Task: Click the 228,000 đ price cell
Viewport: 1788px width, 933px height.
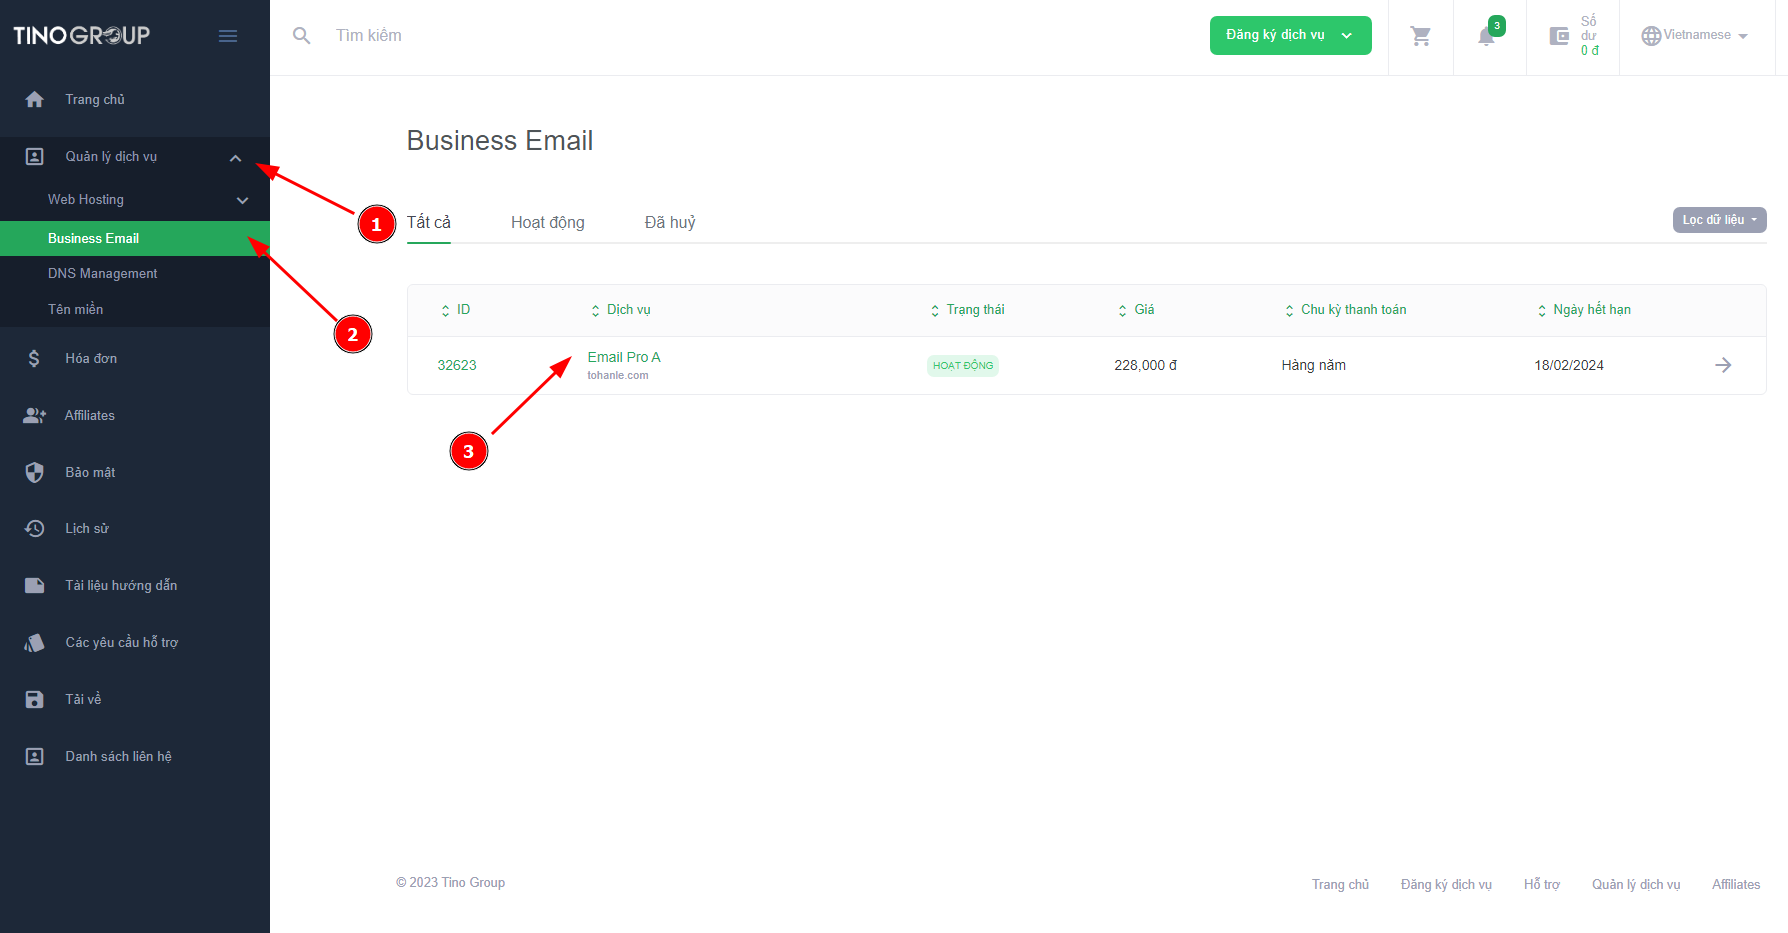Action: pos(1146,365)
